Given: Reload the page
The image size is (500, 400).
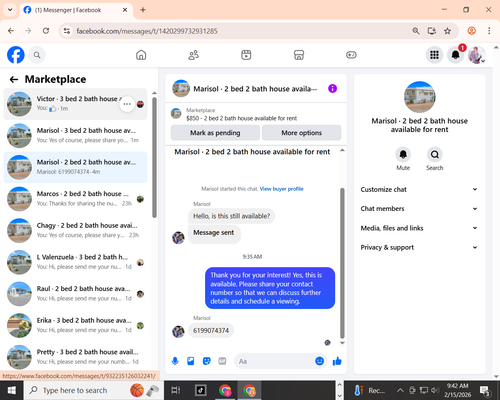Looking at the screenshot, I should (x=46, y=31).
